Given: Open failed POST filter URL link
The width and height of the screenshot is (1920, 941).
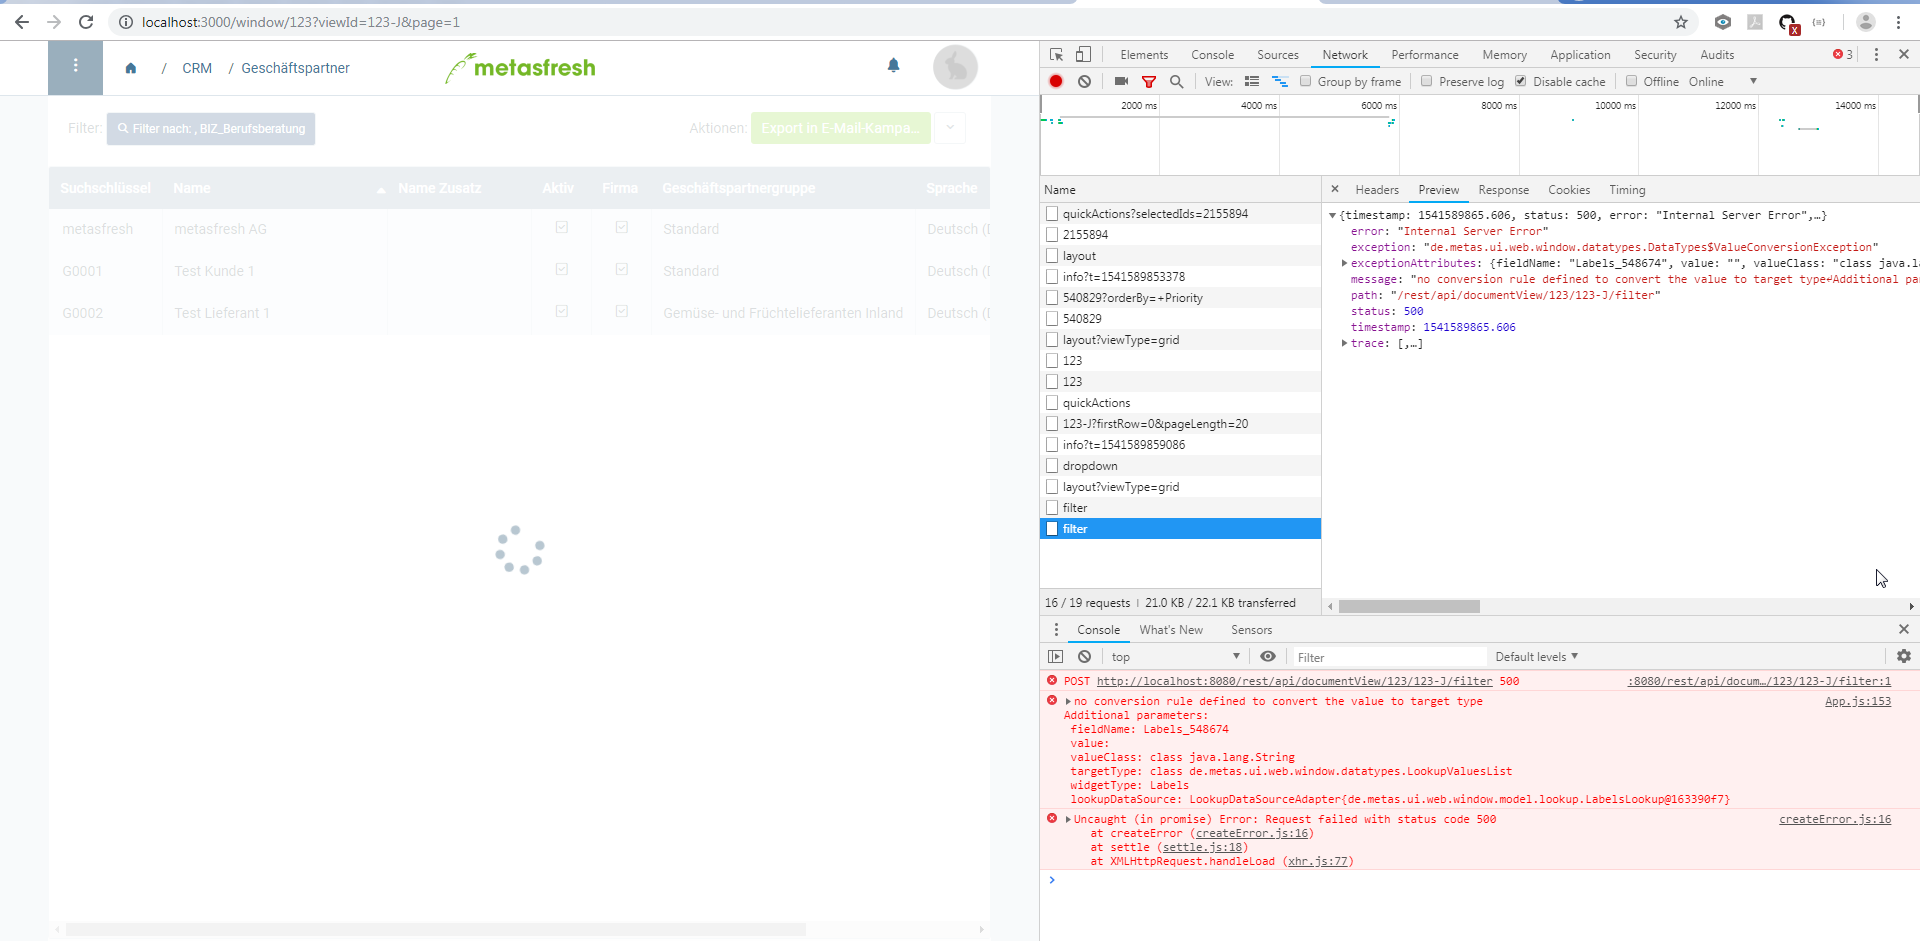Looking at the screenshot, I should pos(1294,681).
